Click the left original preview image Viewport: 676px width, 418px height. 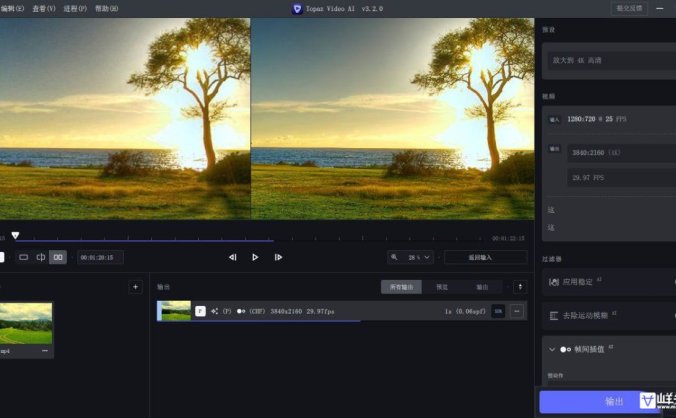pyautogui.click(x=125, y=119)
